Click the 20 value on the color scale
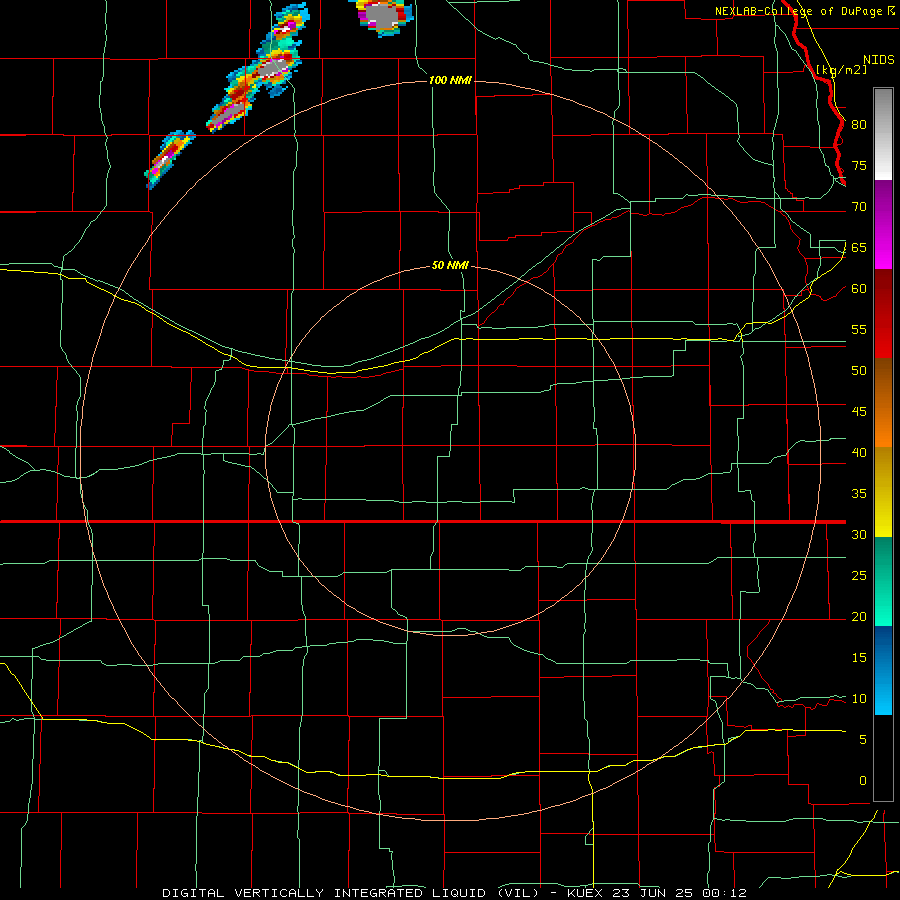The width and height of the screenshot is (900, 900). click(859, 616)
